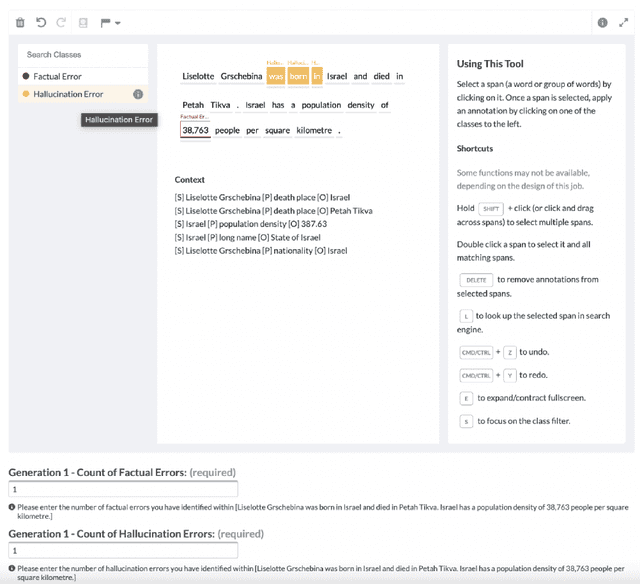The height and width of the screenshot is (584, 640).
Task: Click info icon beside Hallucination Error
Action: (138, 94)
